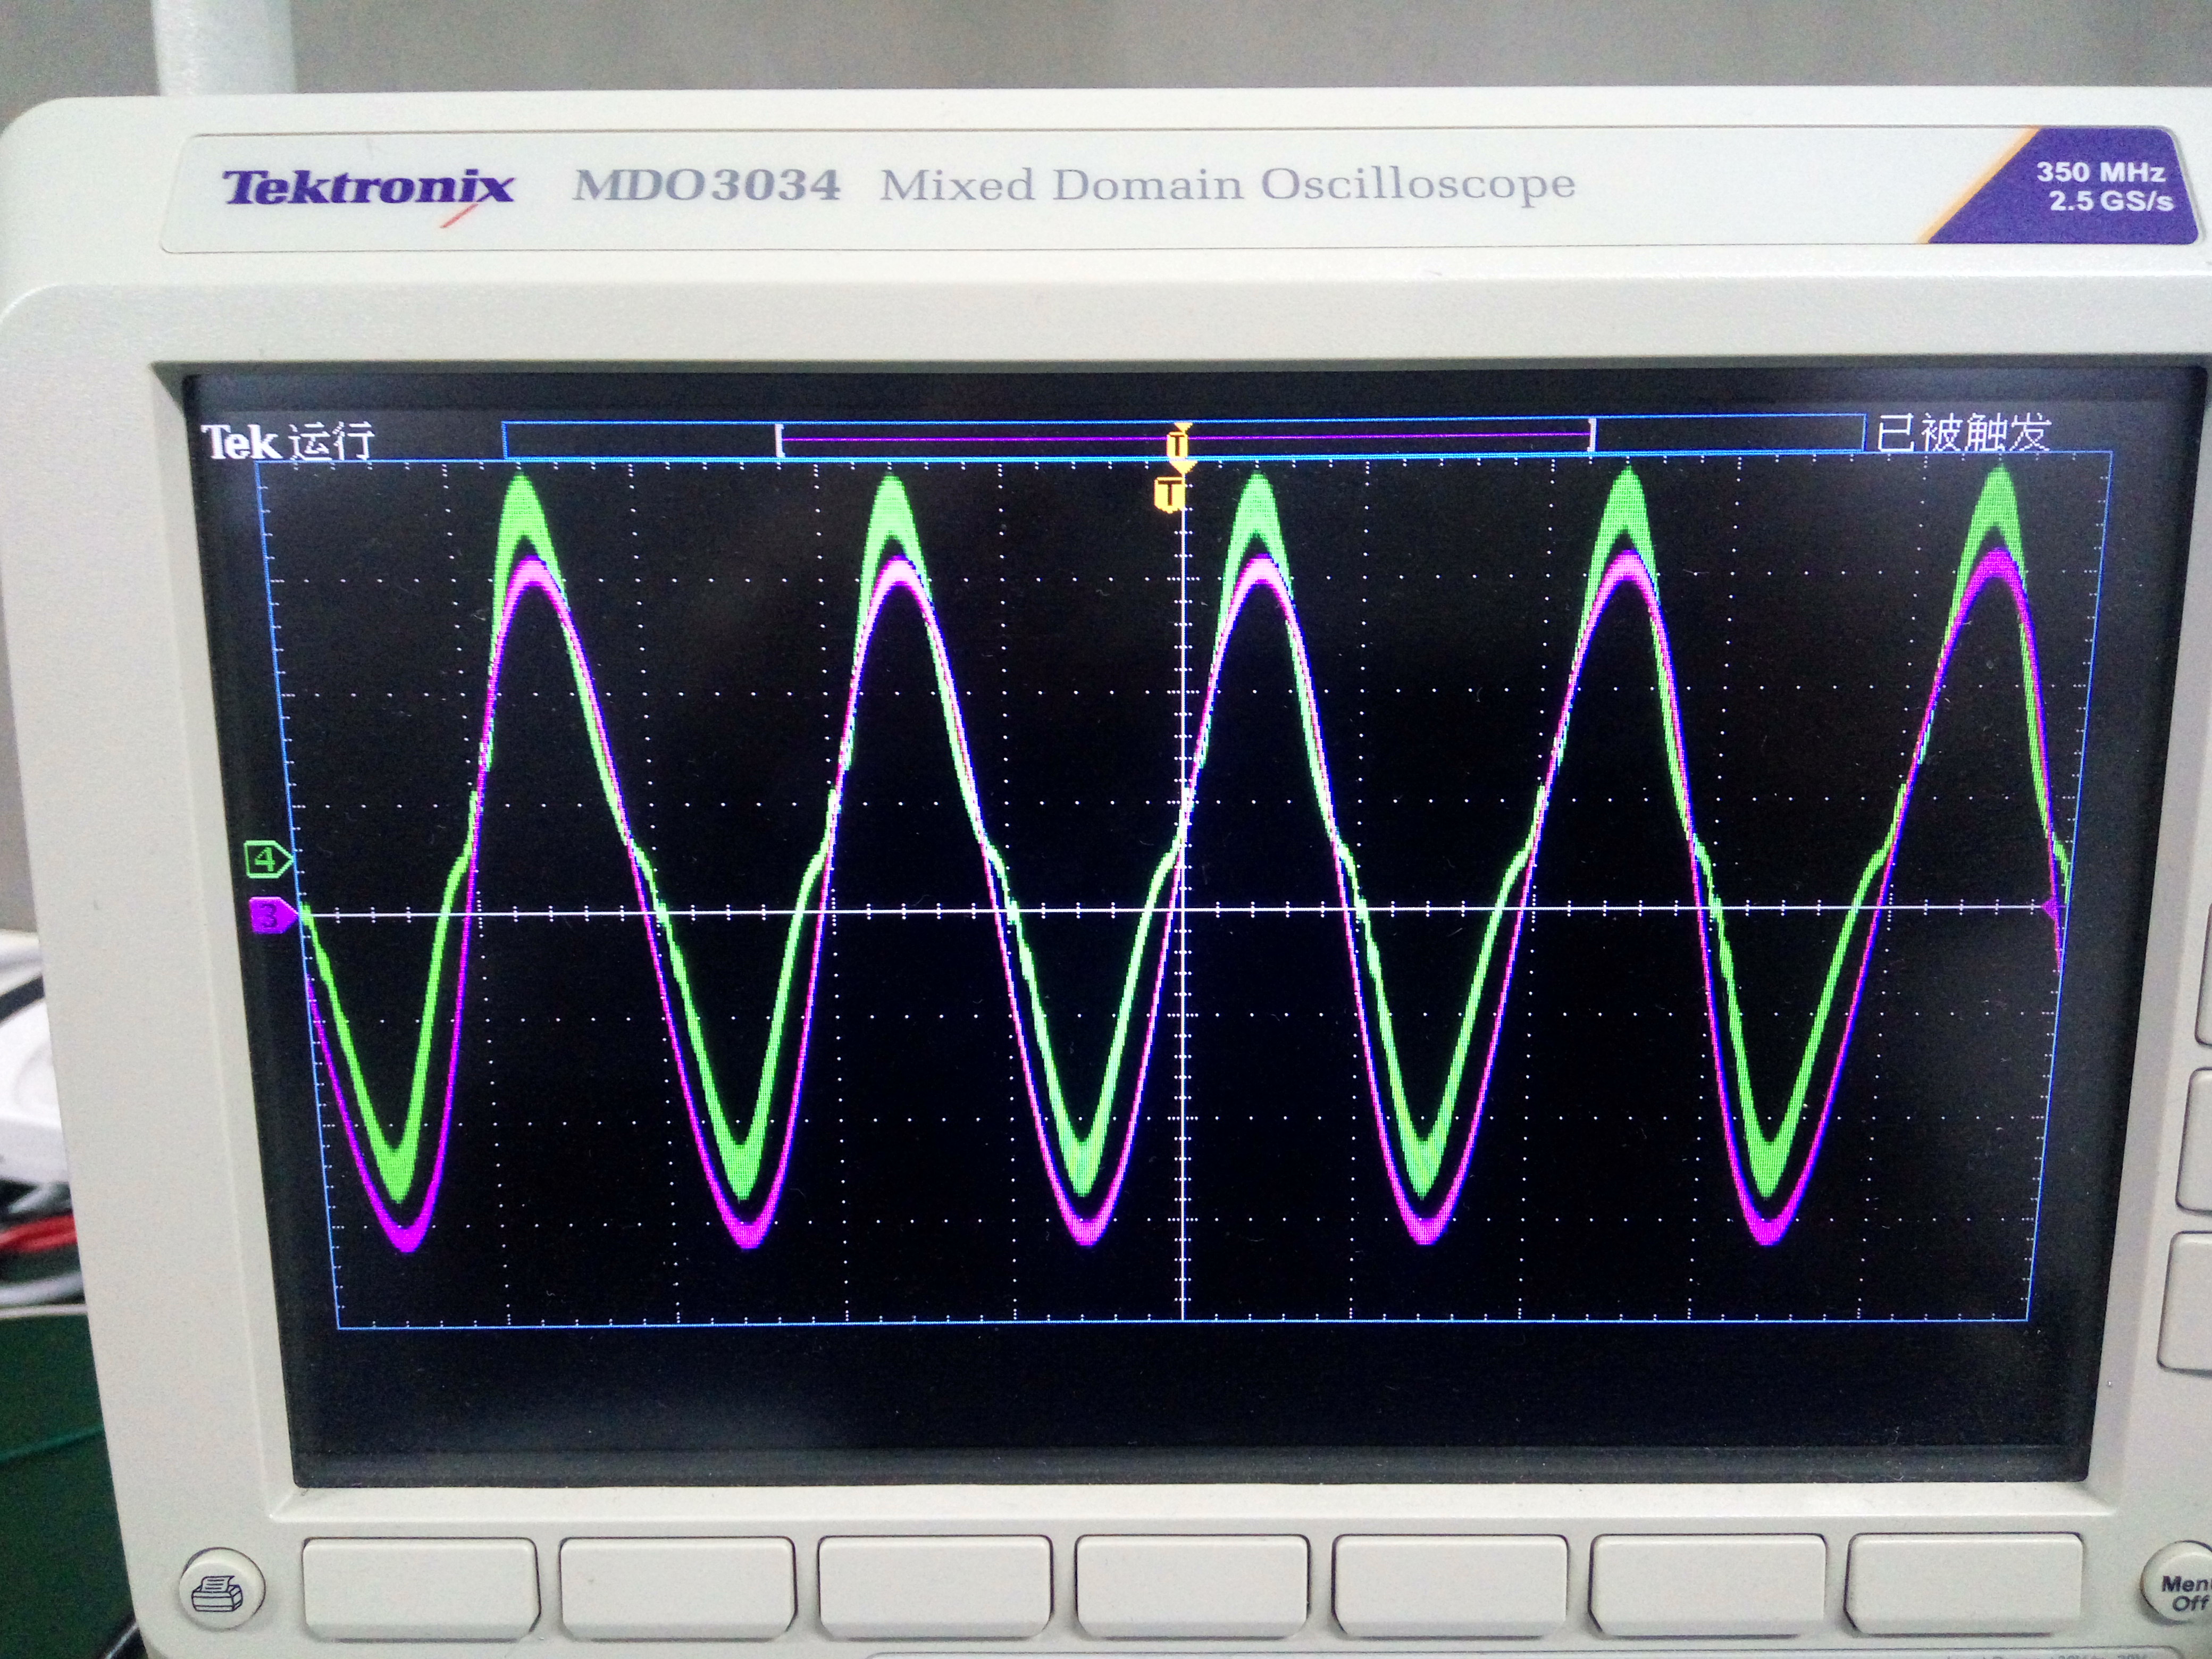Select the magenta channel 3 marker
This screenshot has height=1659, width=2212.
(x=270, y=915)
